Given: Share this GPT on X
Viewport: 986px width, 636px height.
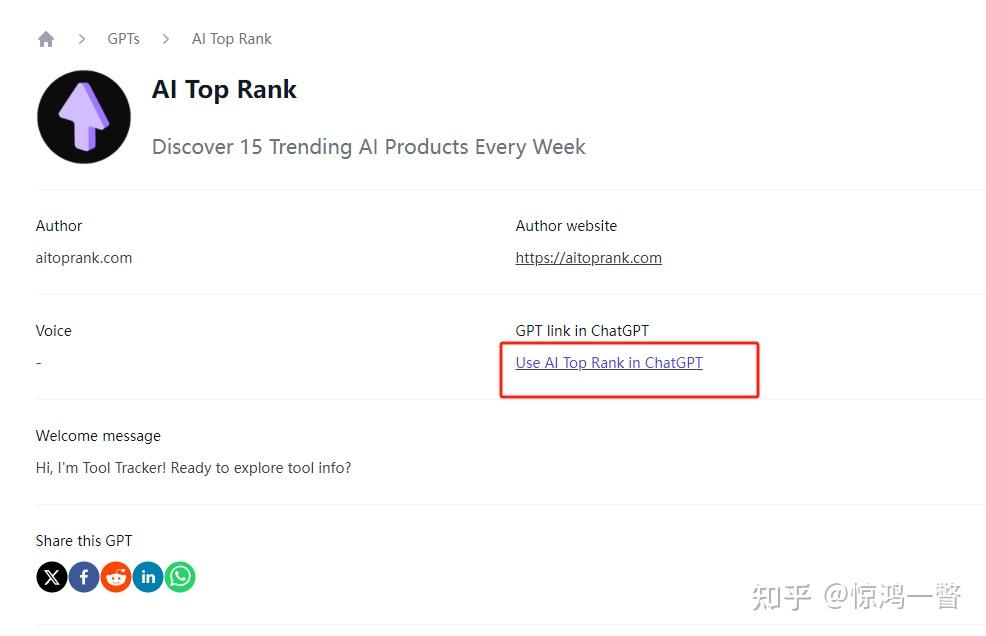Looking at the screenshot, I should click(x=51, y=576).
